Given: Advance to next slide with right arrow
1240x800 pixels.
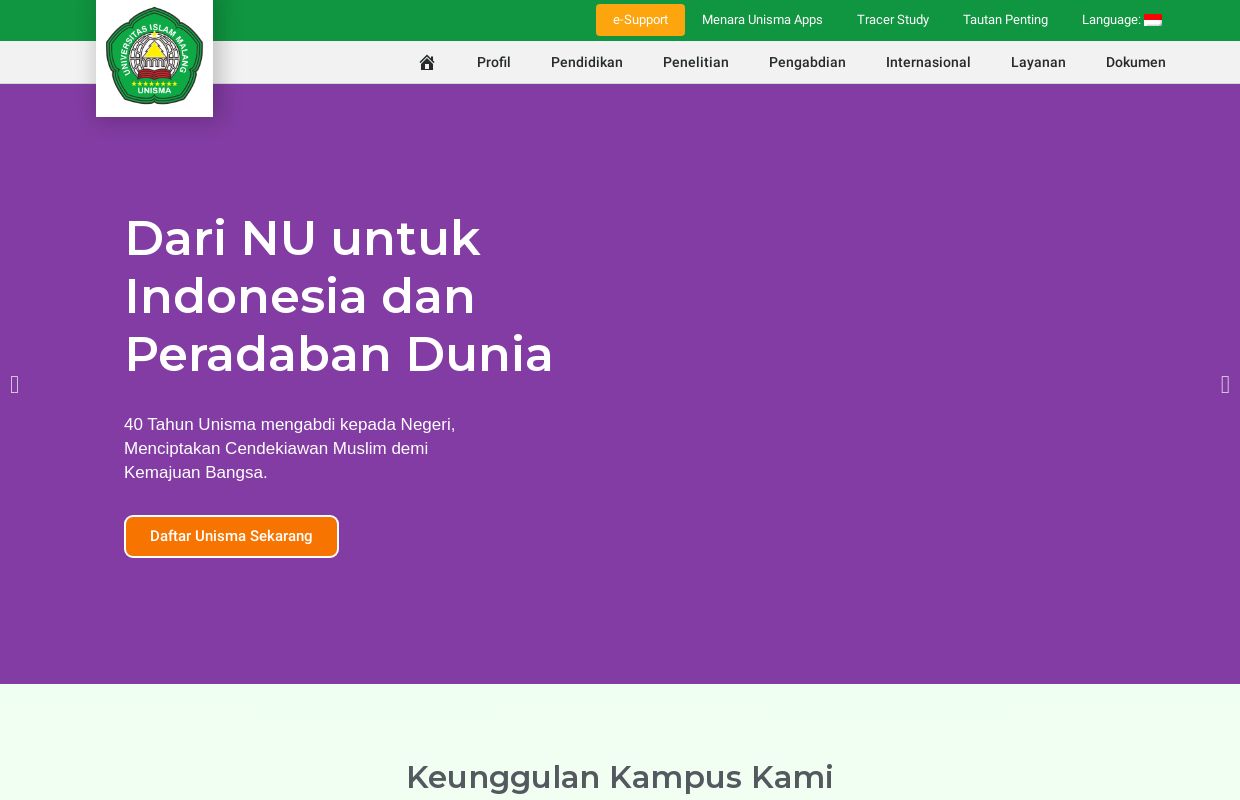Looking at the screenshot, I should click(x=1225, y=384).
